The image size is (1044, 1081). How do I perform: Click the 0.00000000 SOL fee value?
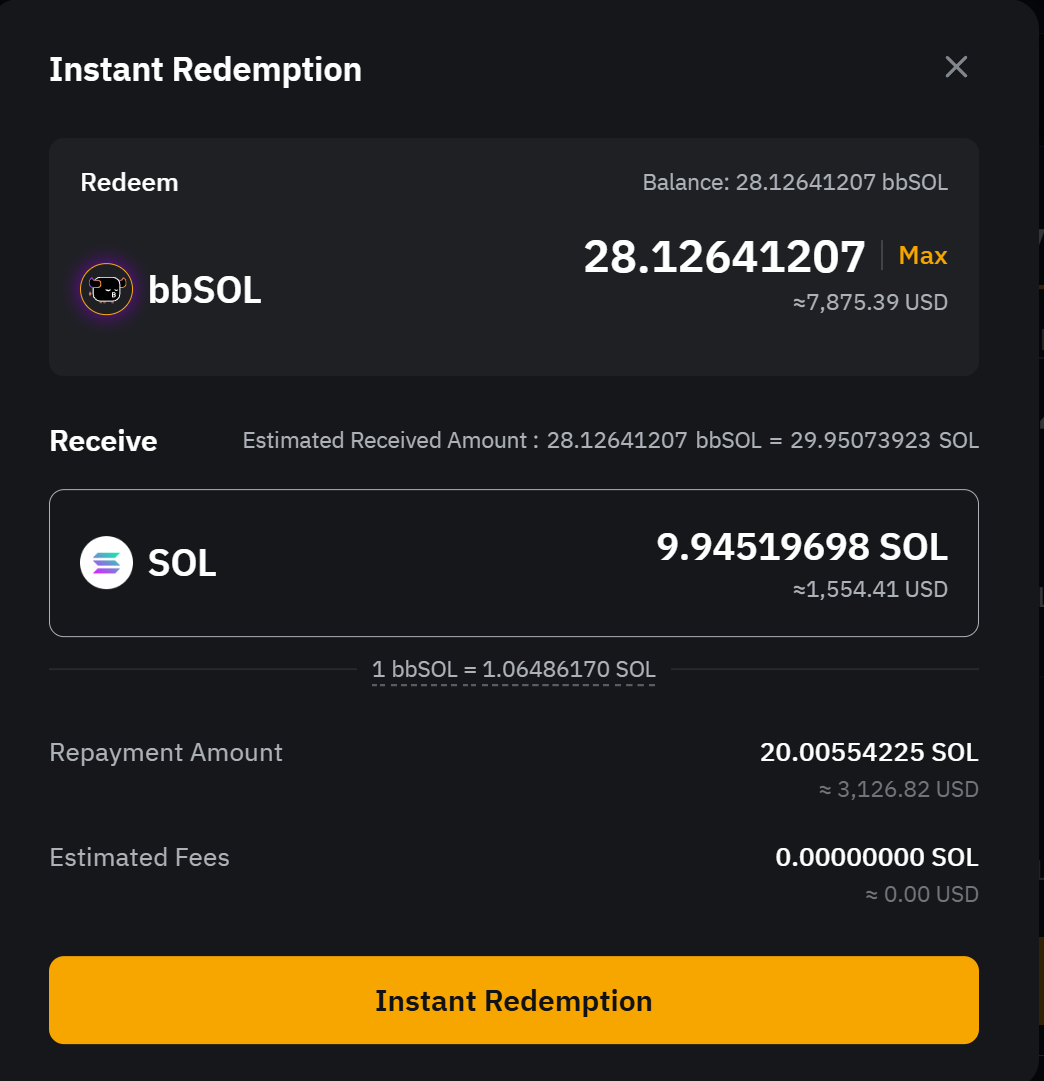(876, 857)
